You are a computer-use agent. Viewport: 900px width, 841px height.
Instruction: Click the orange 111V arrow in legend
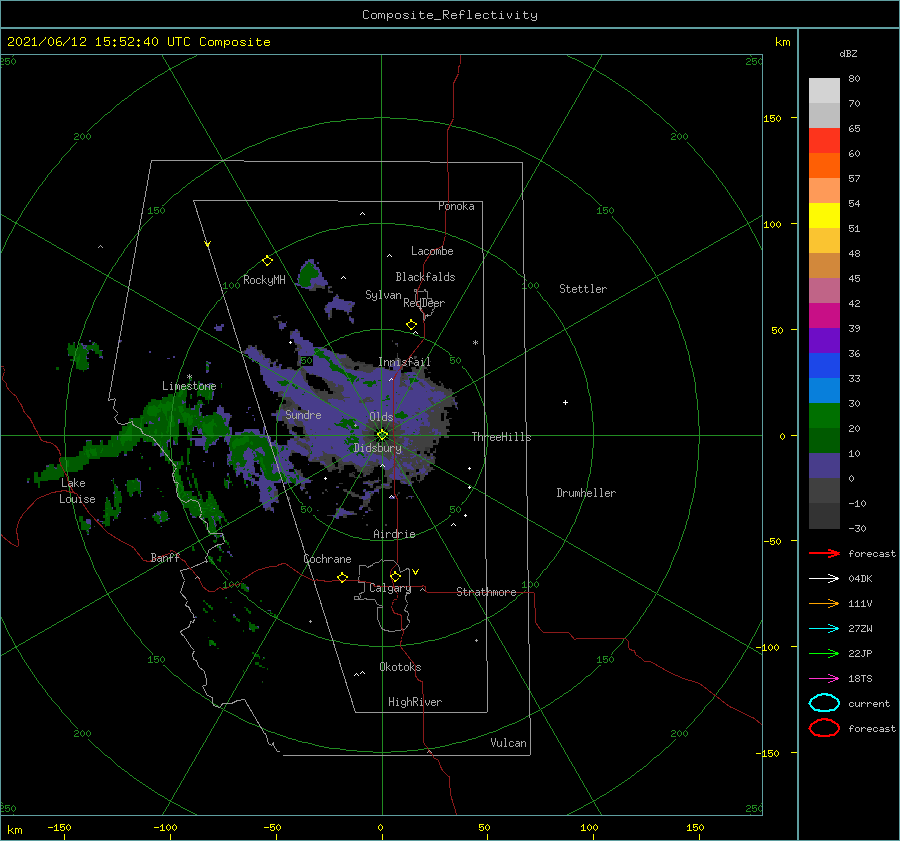(x=824, y=603)
